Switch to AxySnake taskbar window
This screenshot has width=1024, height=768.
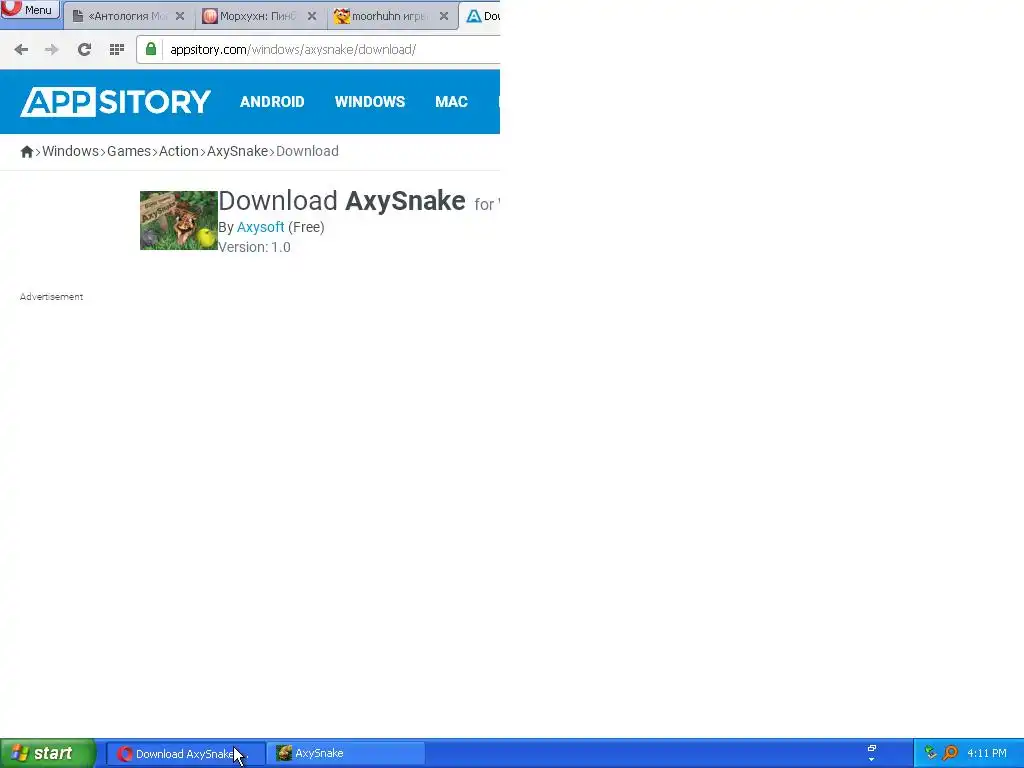point(346,754)
